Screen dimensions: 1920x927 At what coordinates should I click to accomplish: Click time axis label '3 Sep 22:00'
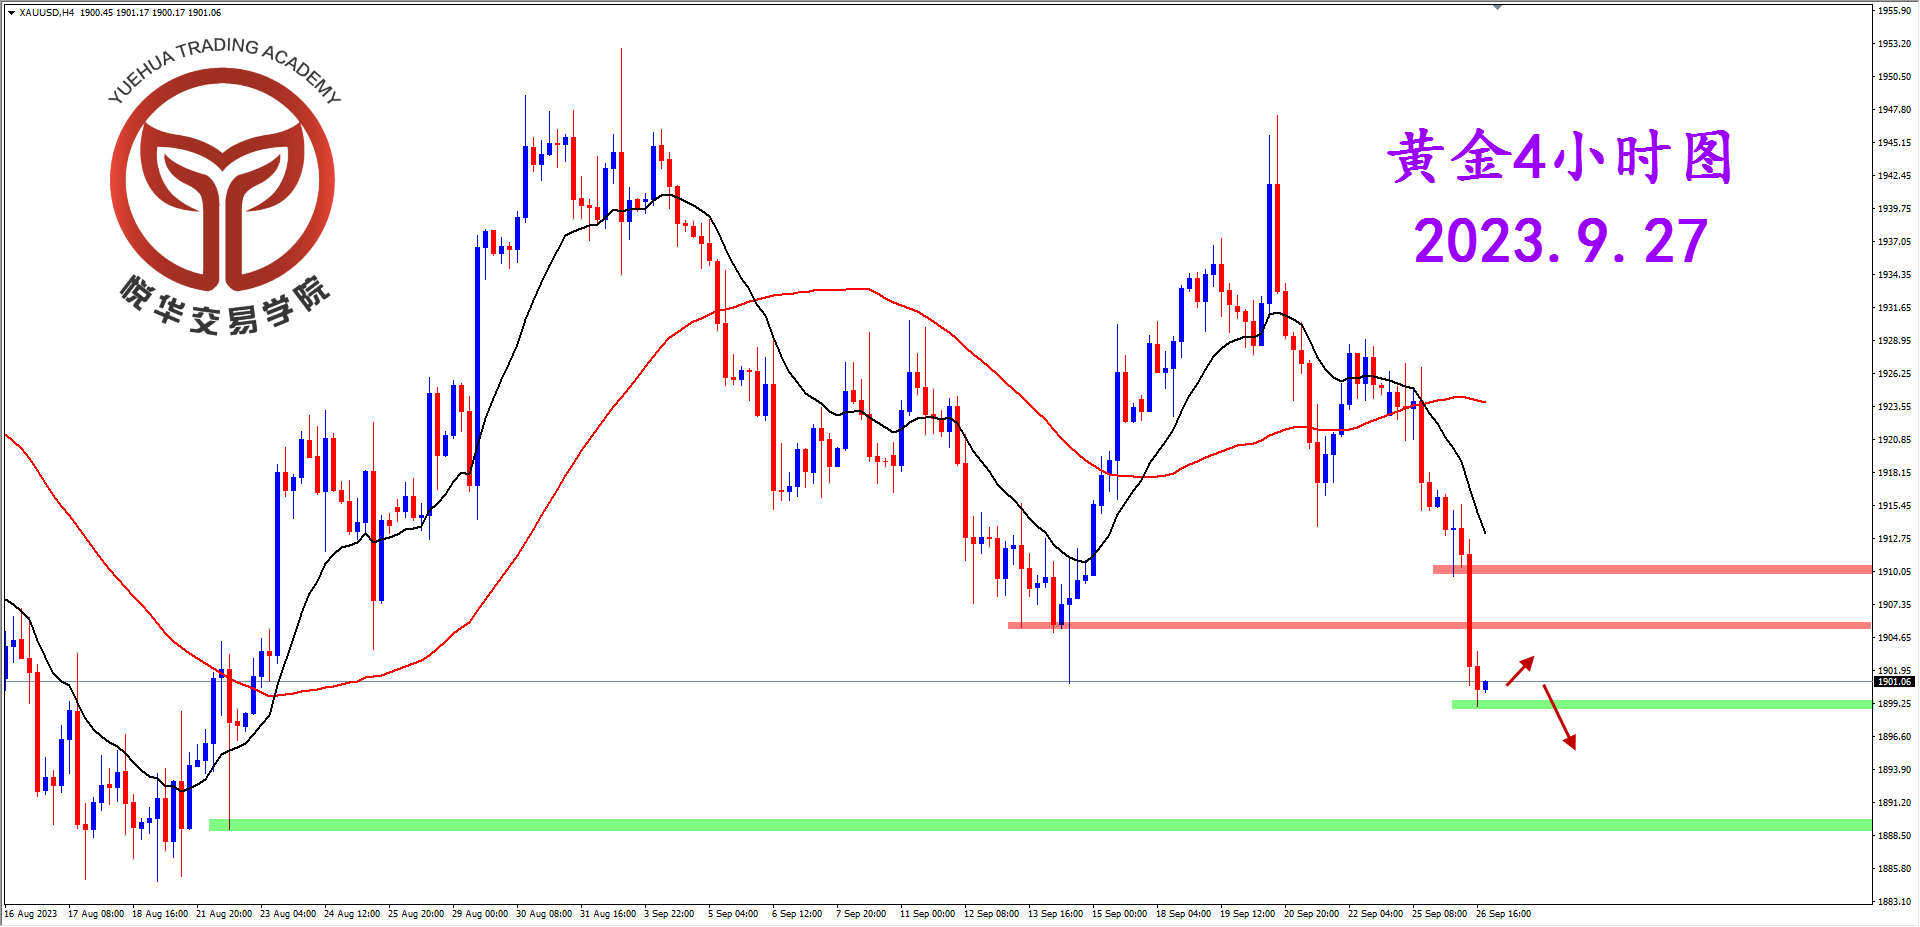click(669, 914)
